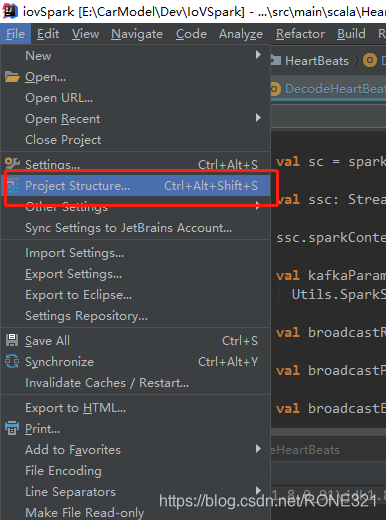
Task: Switch to the DecodeHeartBeats editor tab
Action: 328,89
